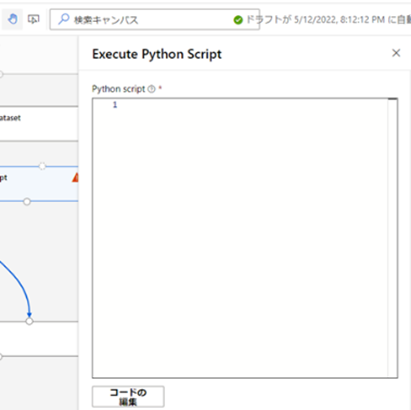Click the Python script field label
411x410 pixels.
tap(119, 89)
